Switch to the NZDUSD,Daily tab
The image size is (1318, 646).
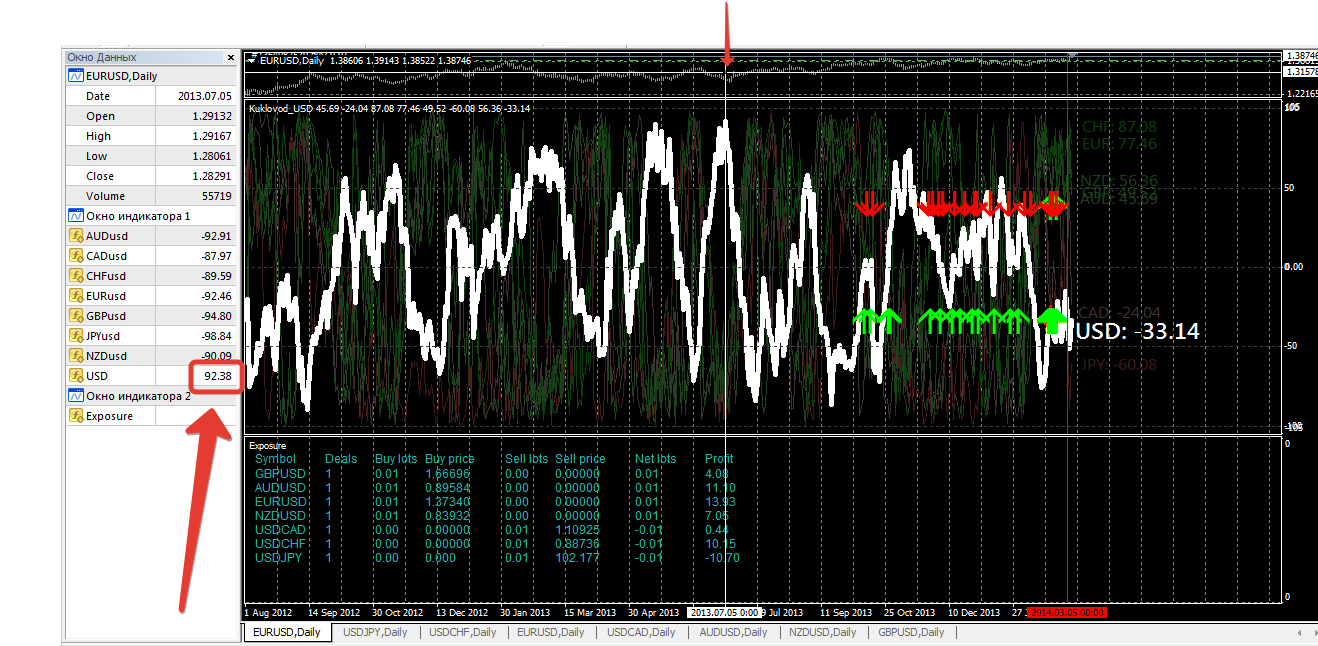point(823,632)
